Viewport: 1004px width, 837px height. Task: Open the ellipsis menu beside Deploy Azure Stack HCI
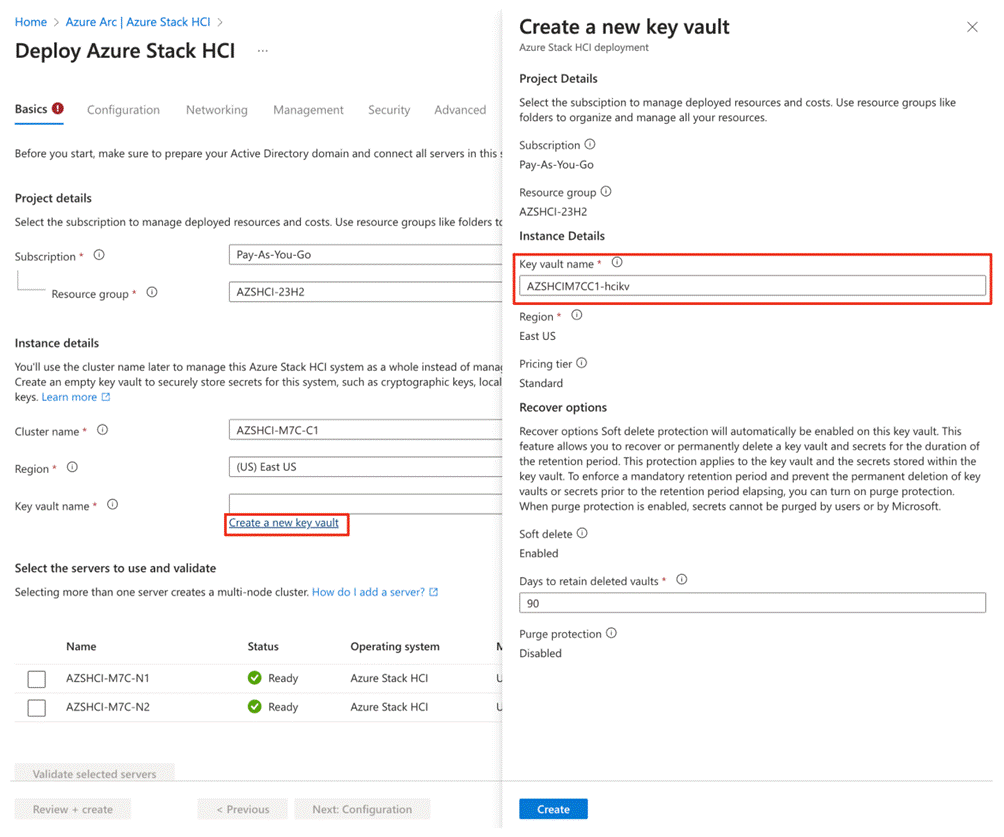pos(263,50)
